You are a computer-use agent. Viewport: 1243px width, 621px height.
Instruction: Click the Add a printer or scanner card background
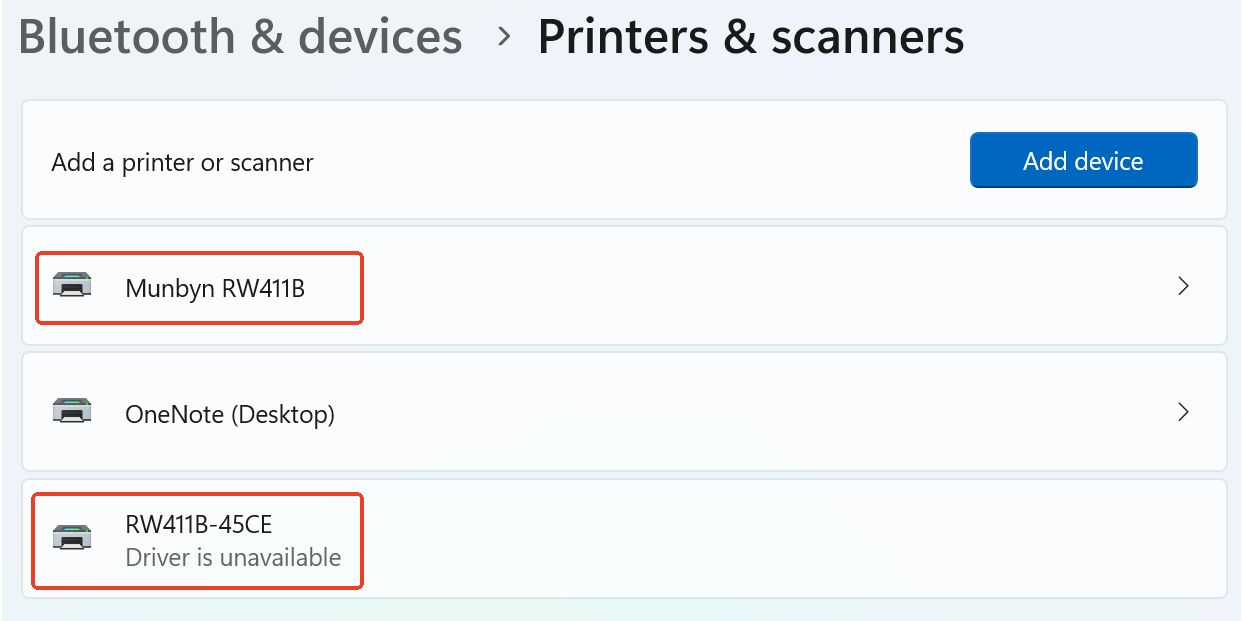(640, 160)
